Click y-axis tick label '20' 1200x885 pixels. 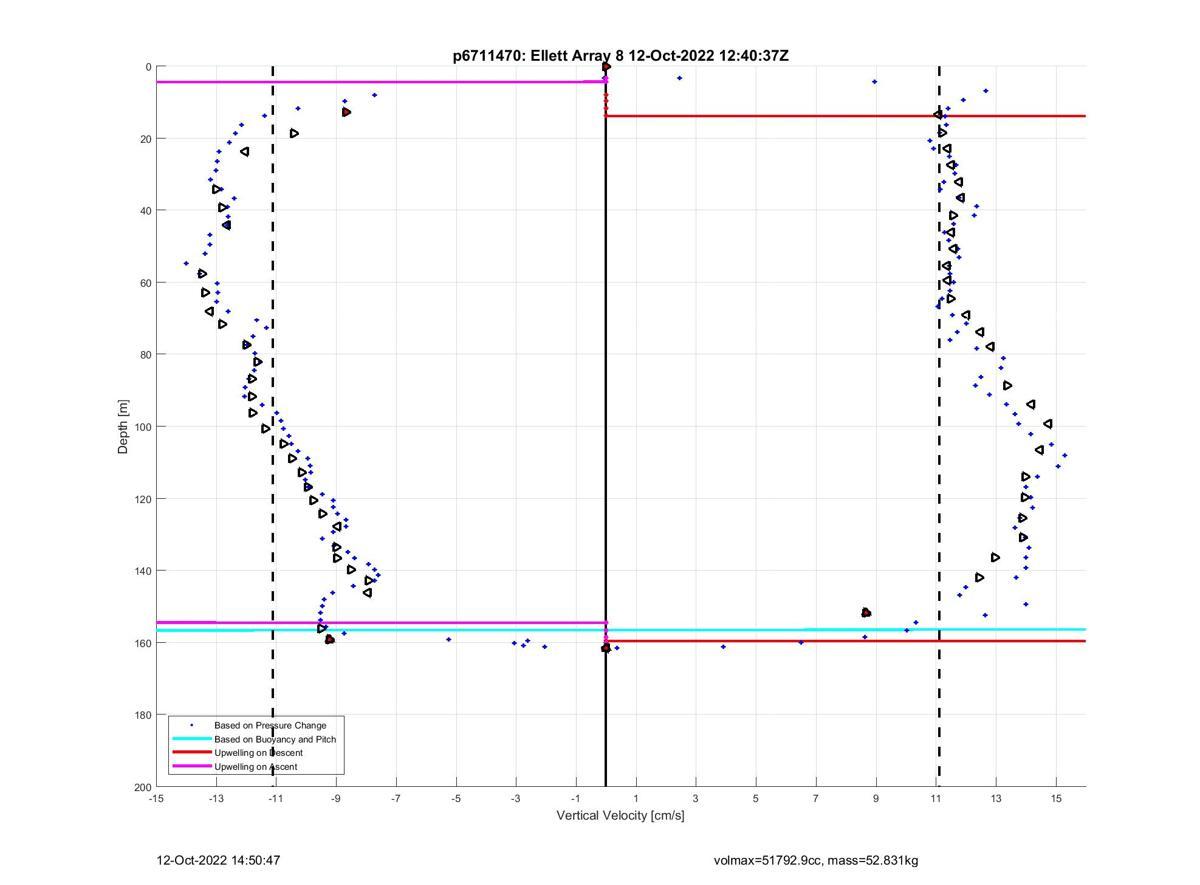145,139
